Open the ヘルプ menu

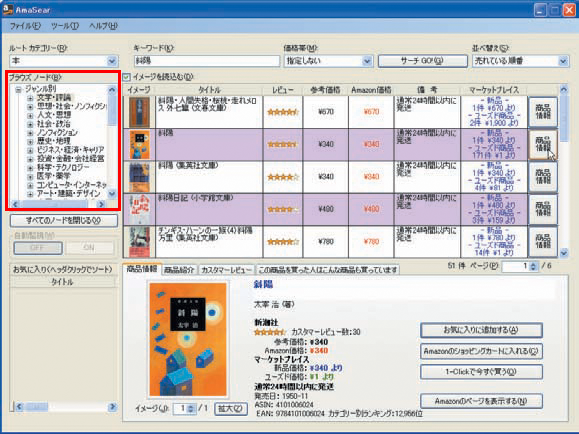pyautogui.click(x=103, y=26)
